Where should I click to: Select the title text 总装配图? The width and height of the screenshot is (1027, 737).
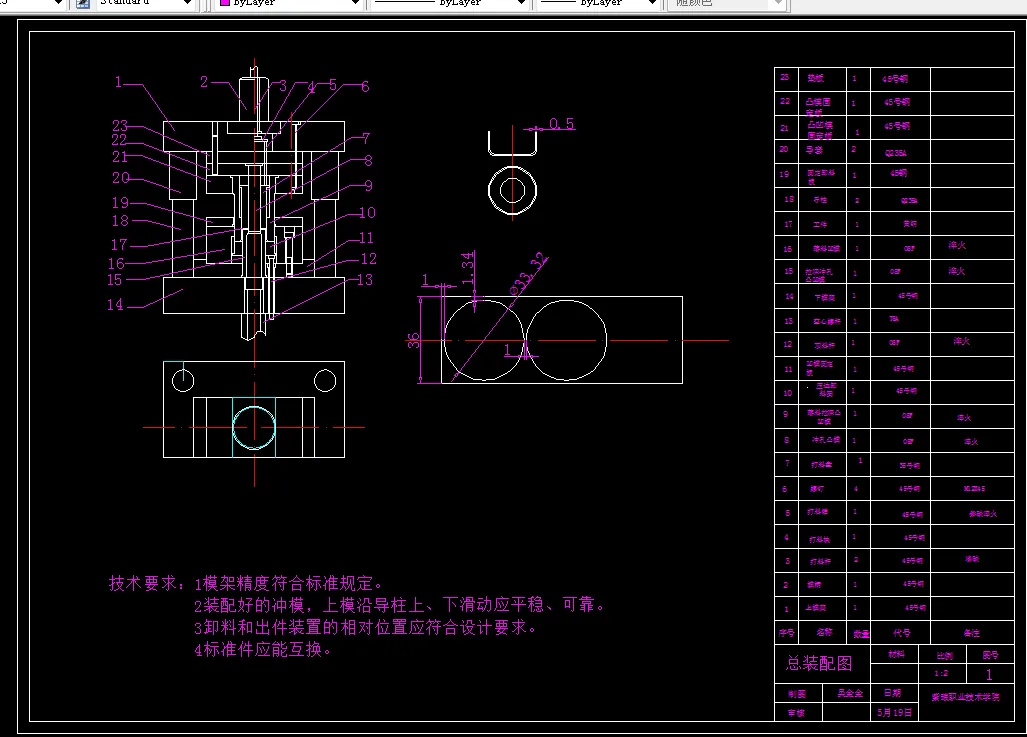[x=819, y=664]
